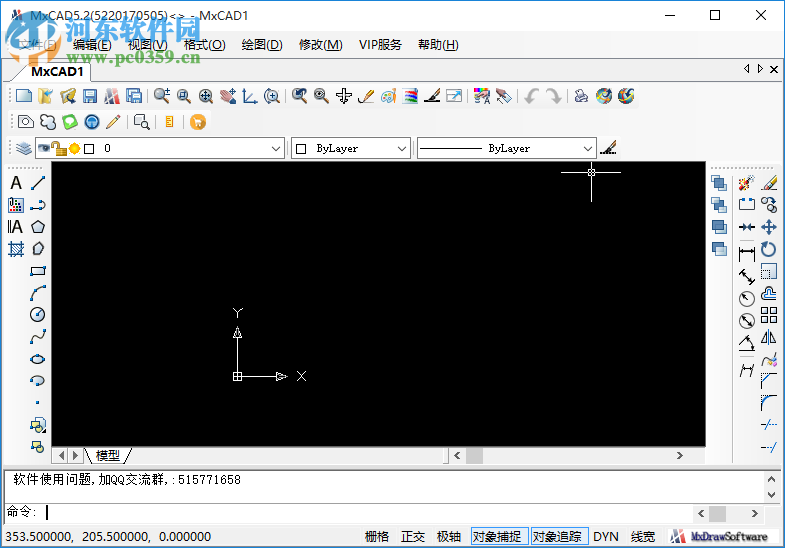Select the Hatch tool
Viewport: 785px width, 548px height.
(x=16, y=249)
